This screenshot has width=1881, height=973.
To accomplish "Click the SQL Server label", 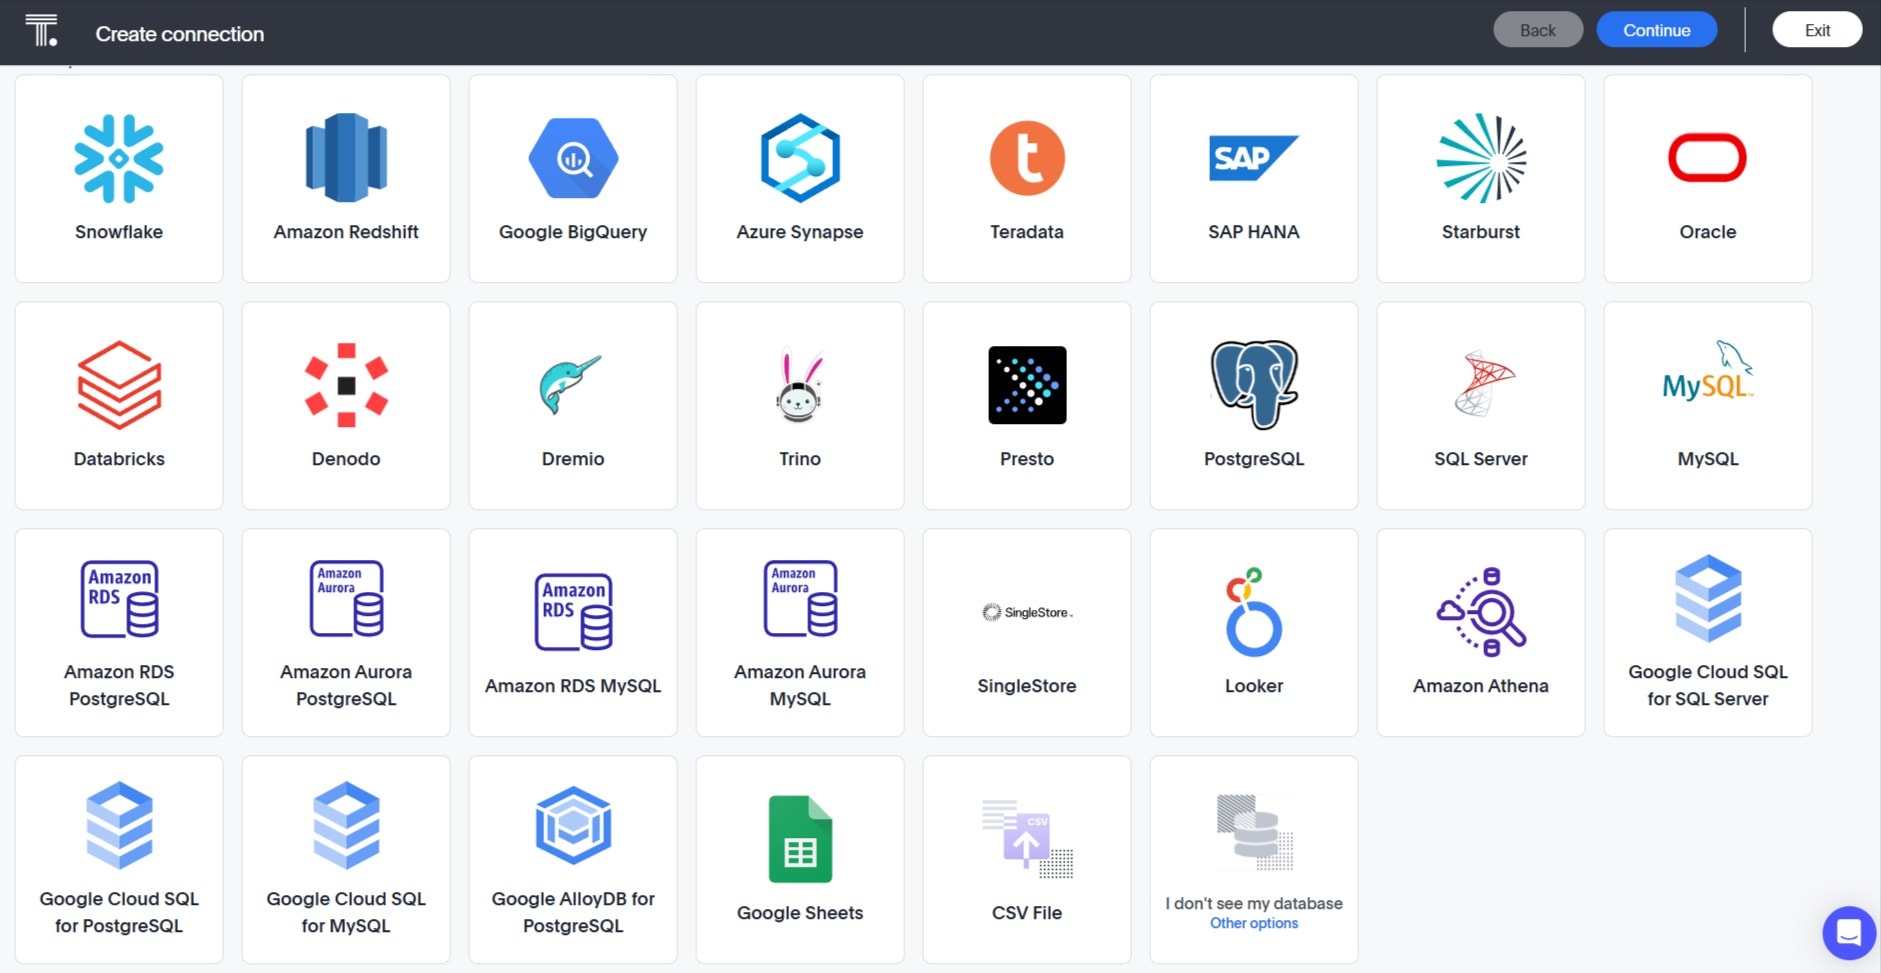I will coord(1481,459).
